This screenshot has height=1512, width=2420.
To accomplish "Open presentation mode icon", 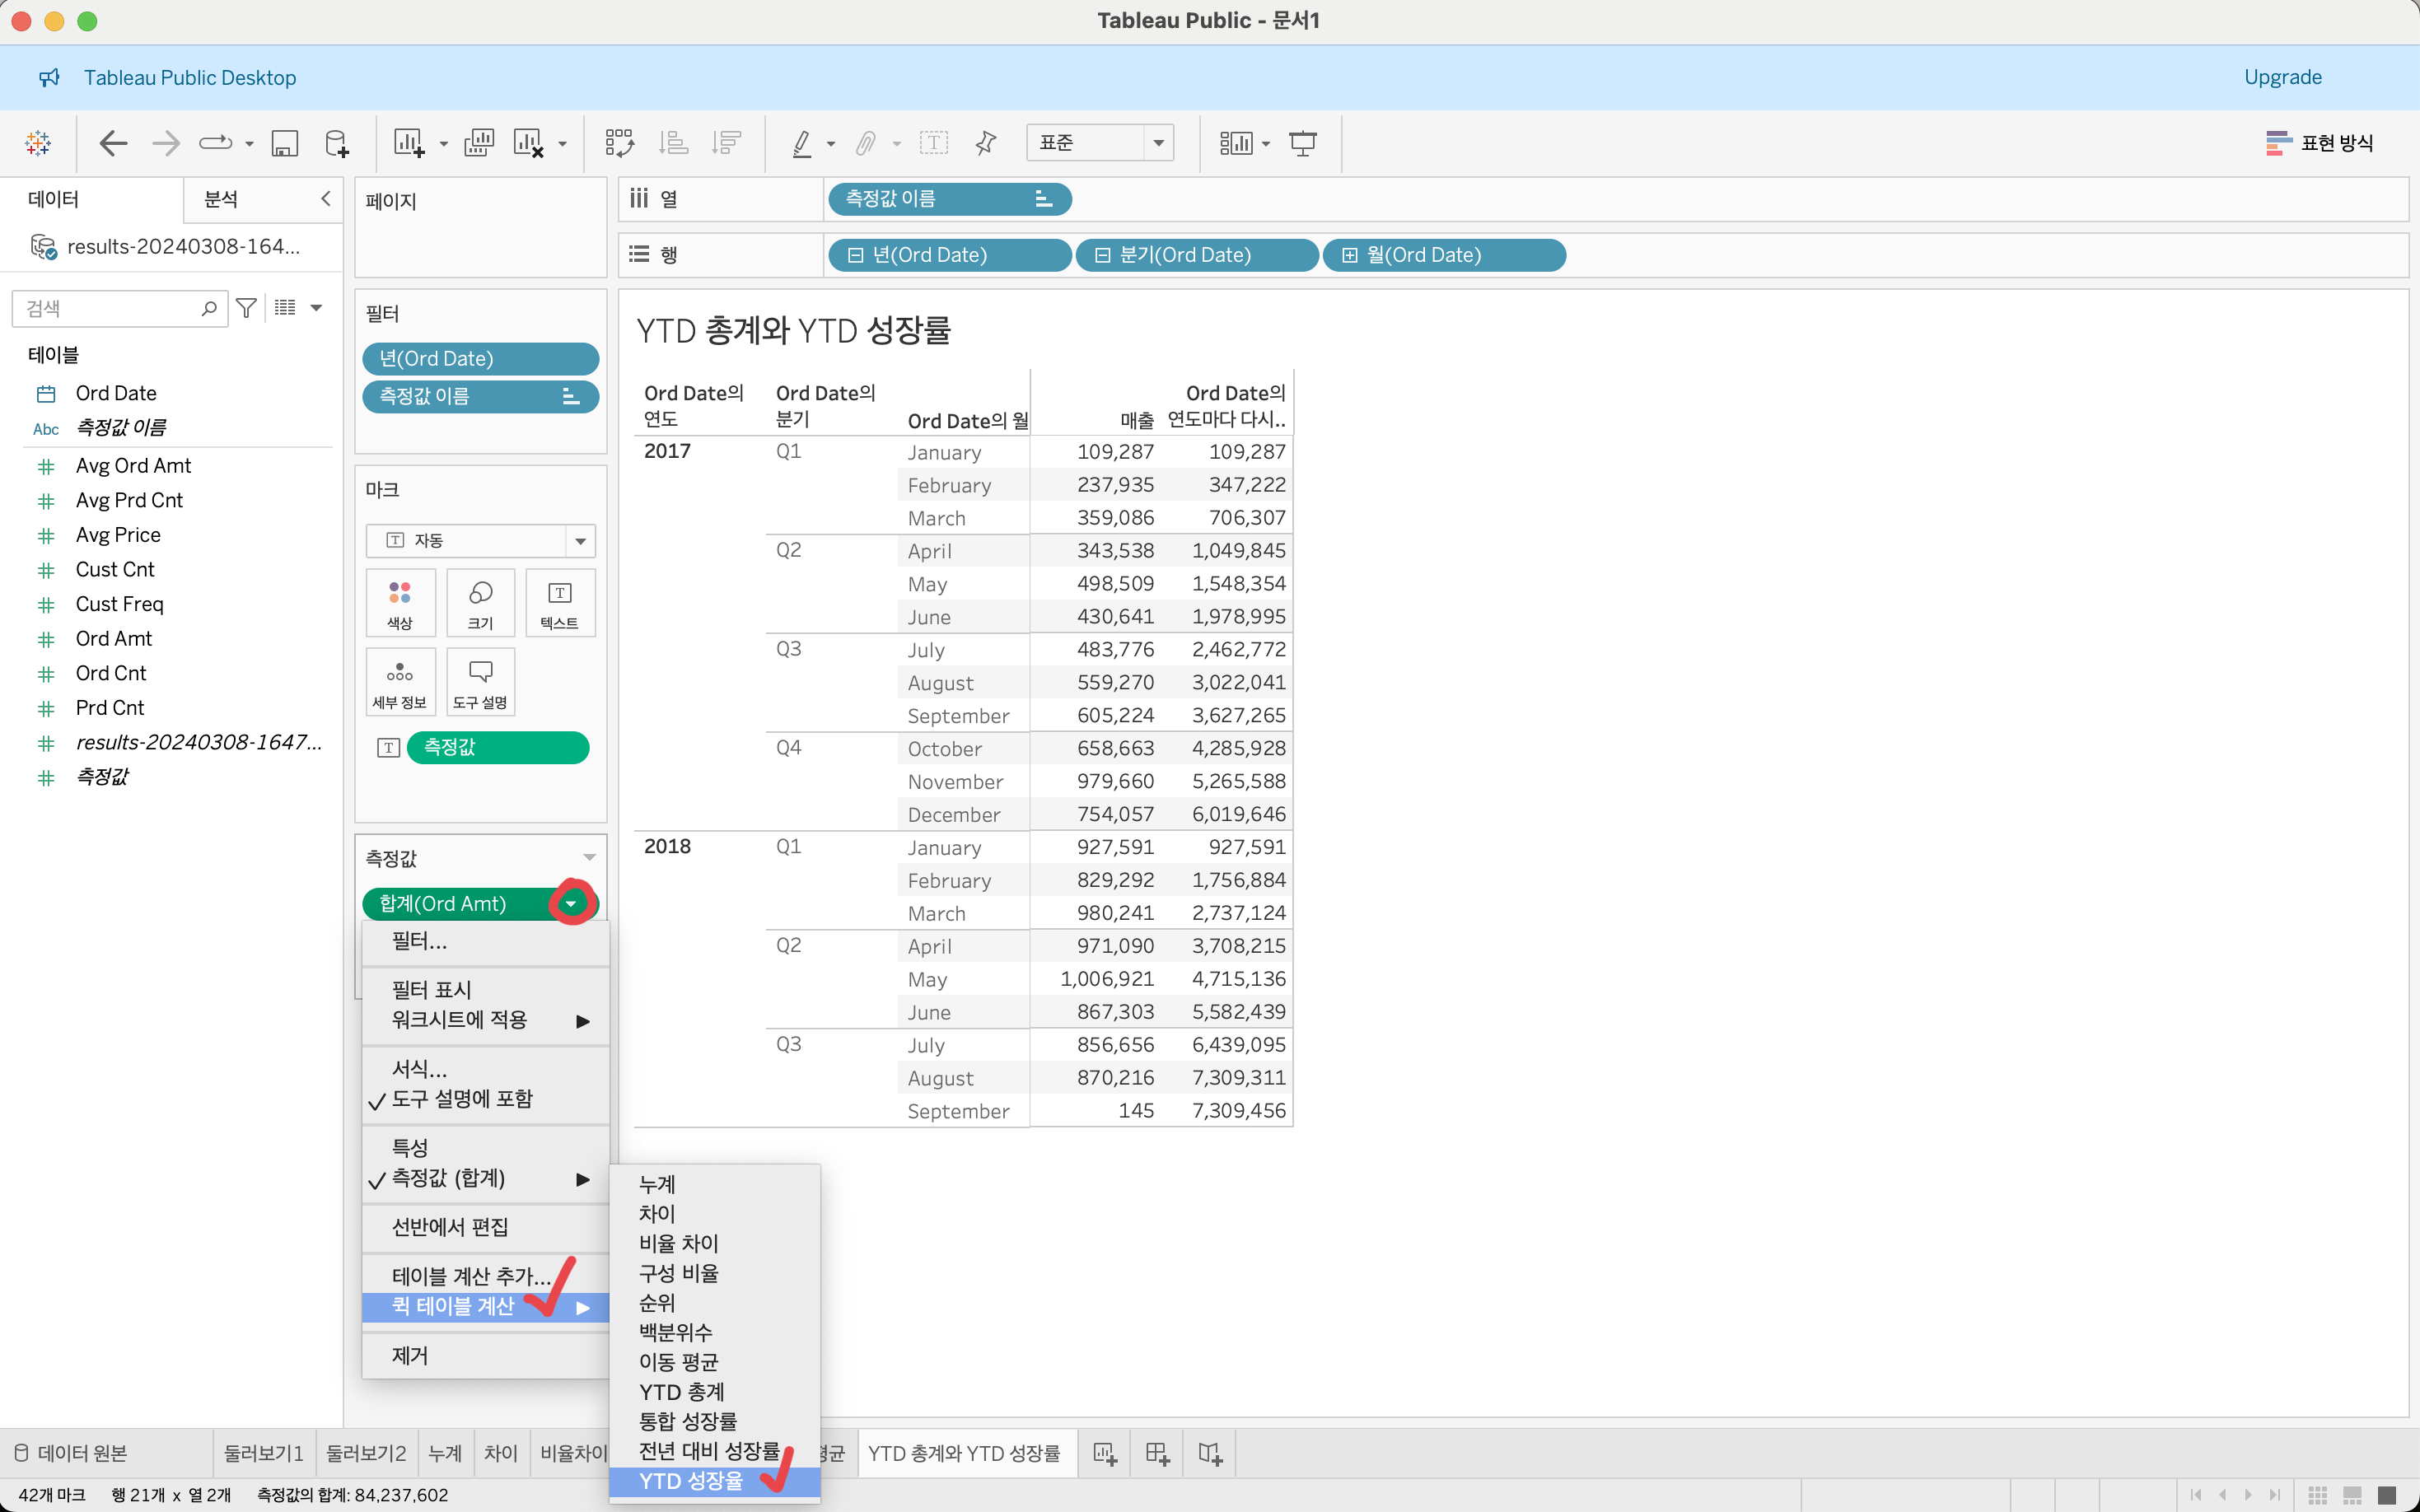I will click(1302, 143).
